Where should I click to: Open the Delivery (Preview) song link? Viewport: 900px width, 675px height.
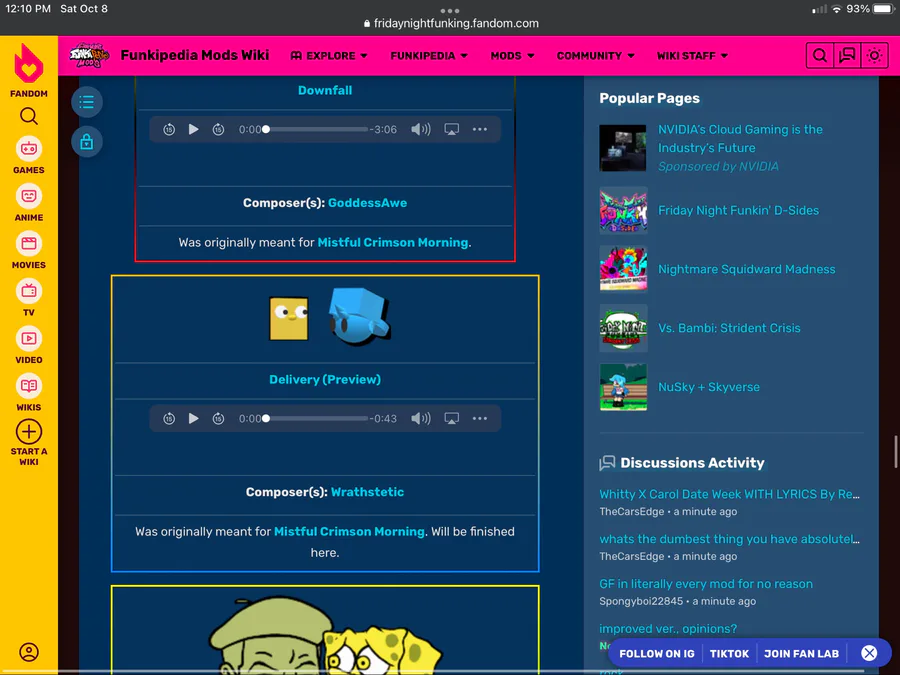(325, 379)
